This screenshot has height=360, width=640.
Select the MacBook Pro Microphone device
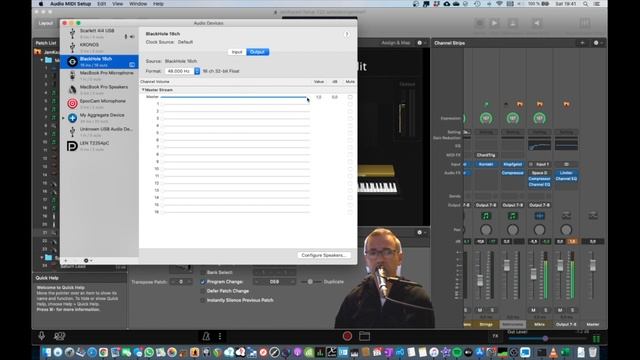point(99,76)
